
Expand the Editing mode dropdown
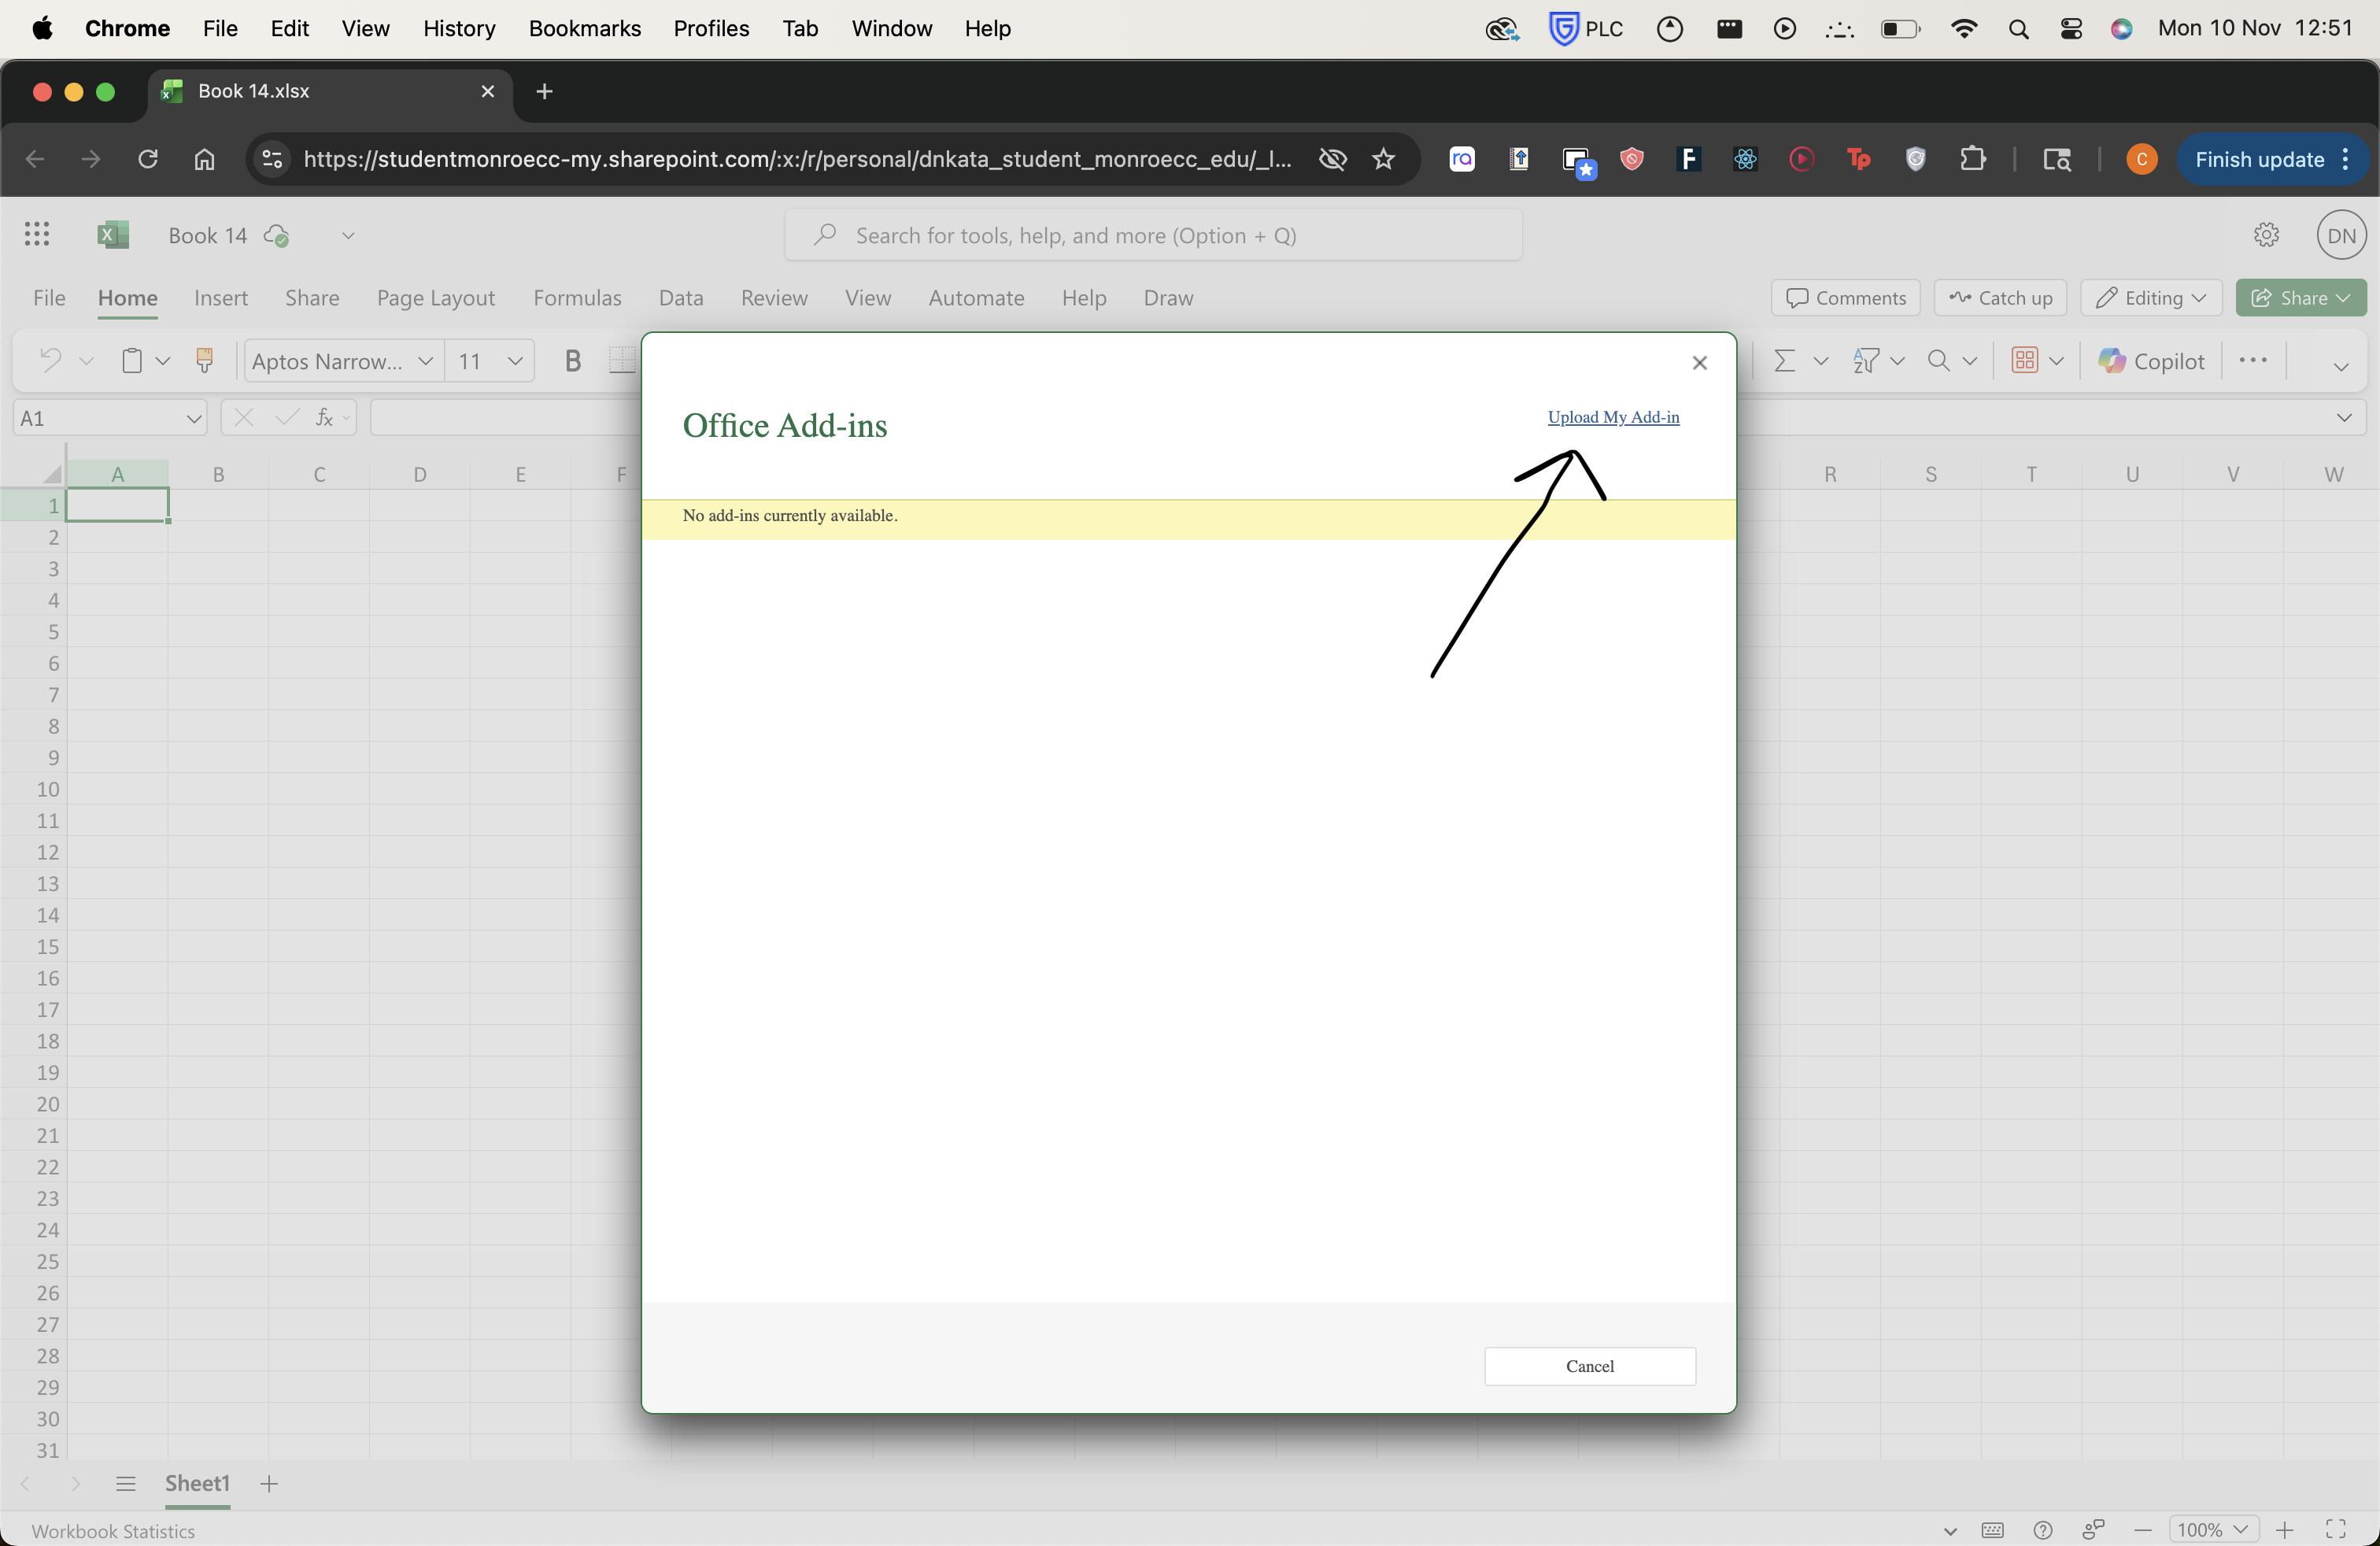(x=2150, y=297)
